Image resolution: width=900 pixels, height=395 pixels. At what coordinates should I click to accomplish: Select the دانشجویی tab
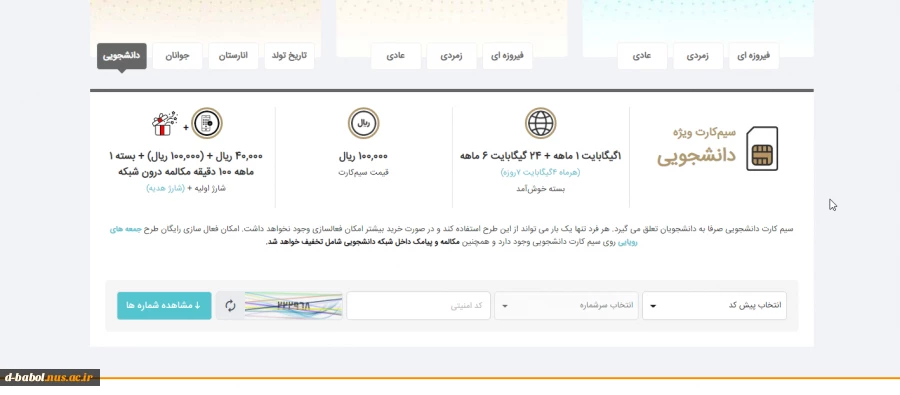click(122, 56)
